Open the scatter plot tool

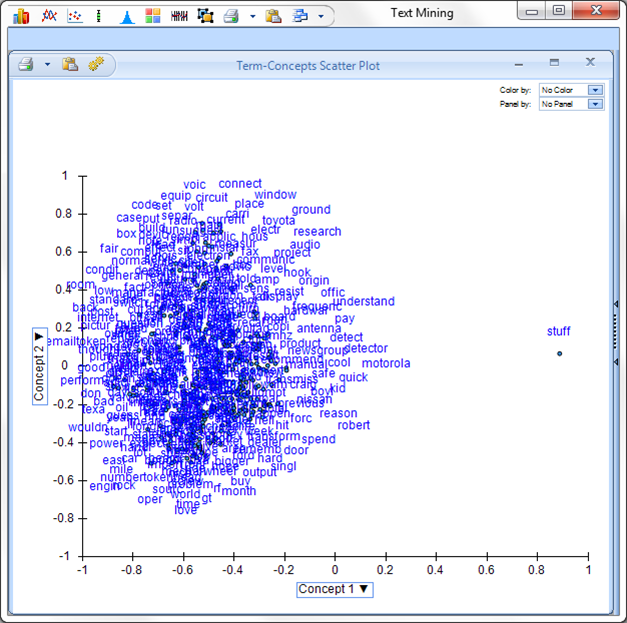pos(75,16)
